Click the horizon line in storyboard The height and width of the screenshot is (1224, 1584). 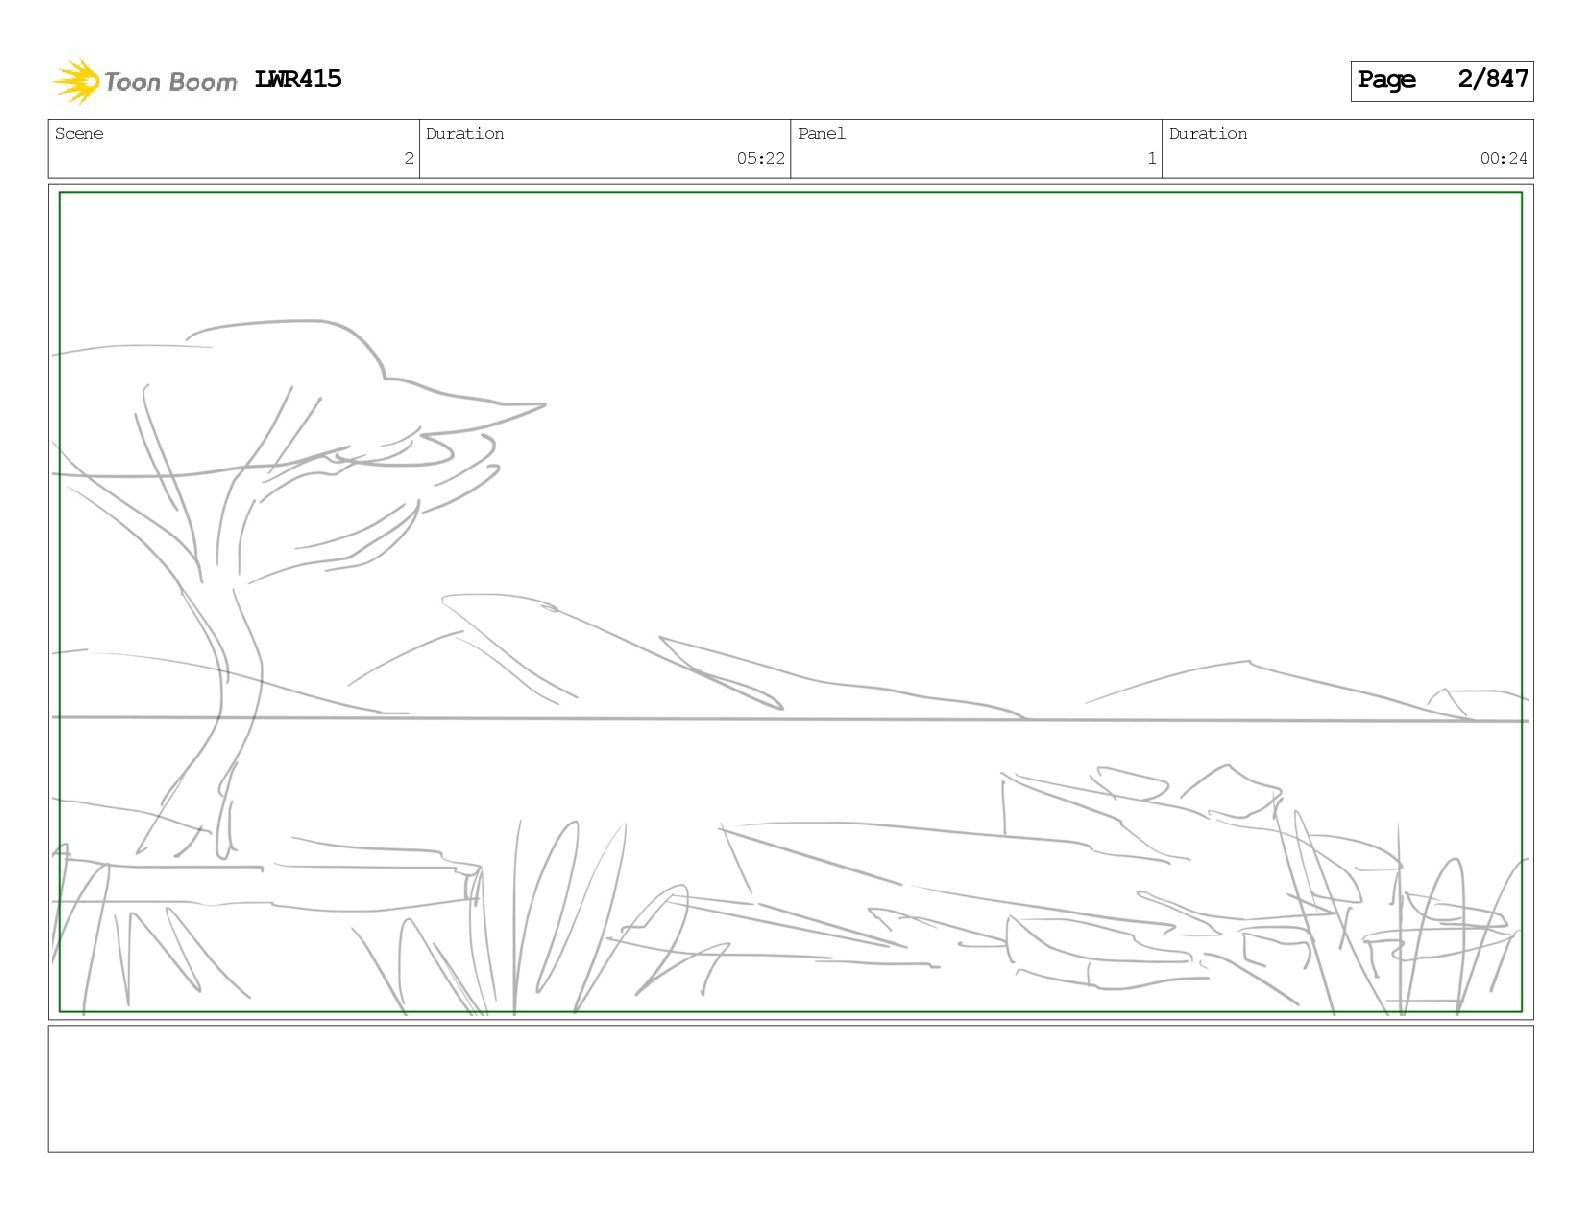(790, 718)
